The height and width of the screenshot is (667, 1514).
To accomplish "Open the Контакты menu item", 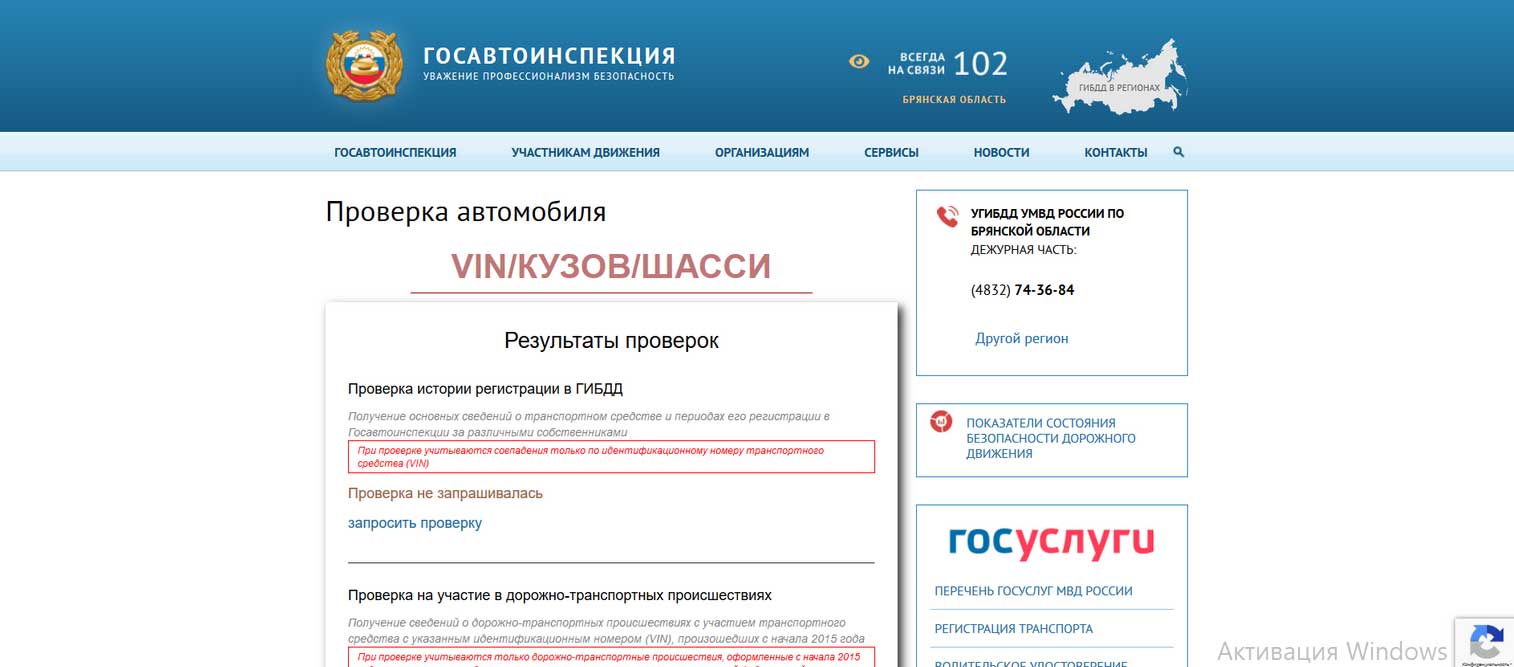I will point(1116,153).
